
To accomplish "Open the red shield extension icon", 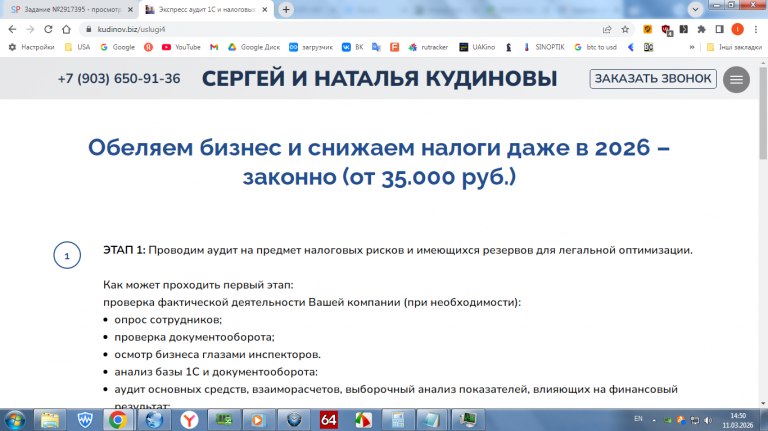I will coord(667,30).
